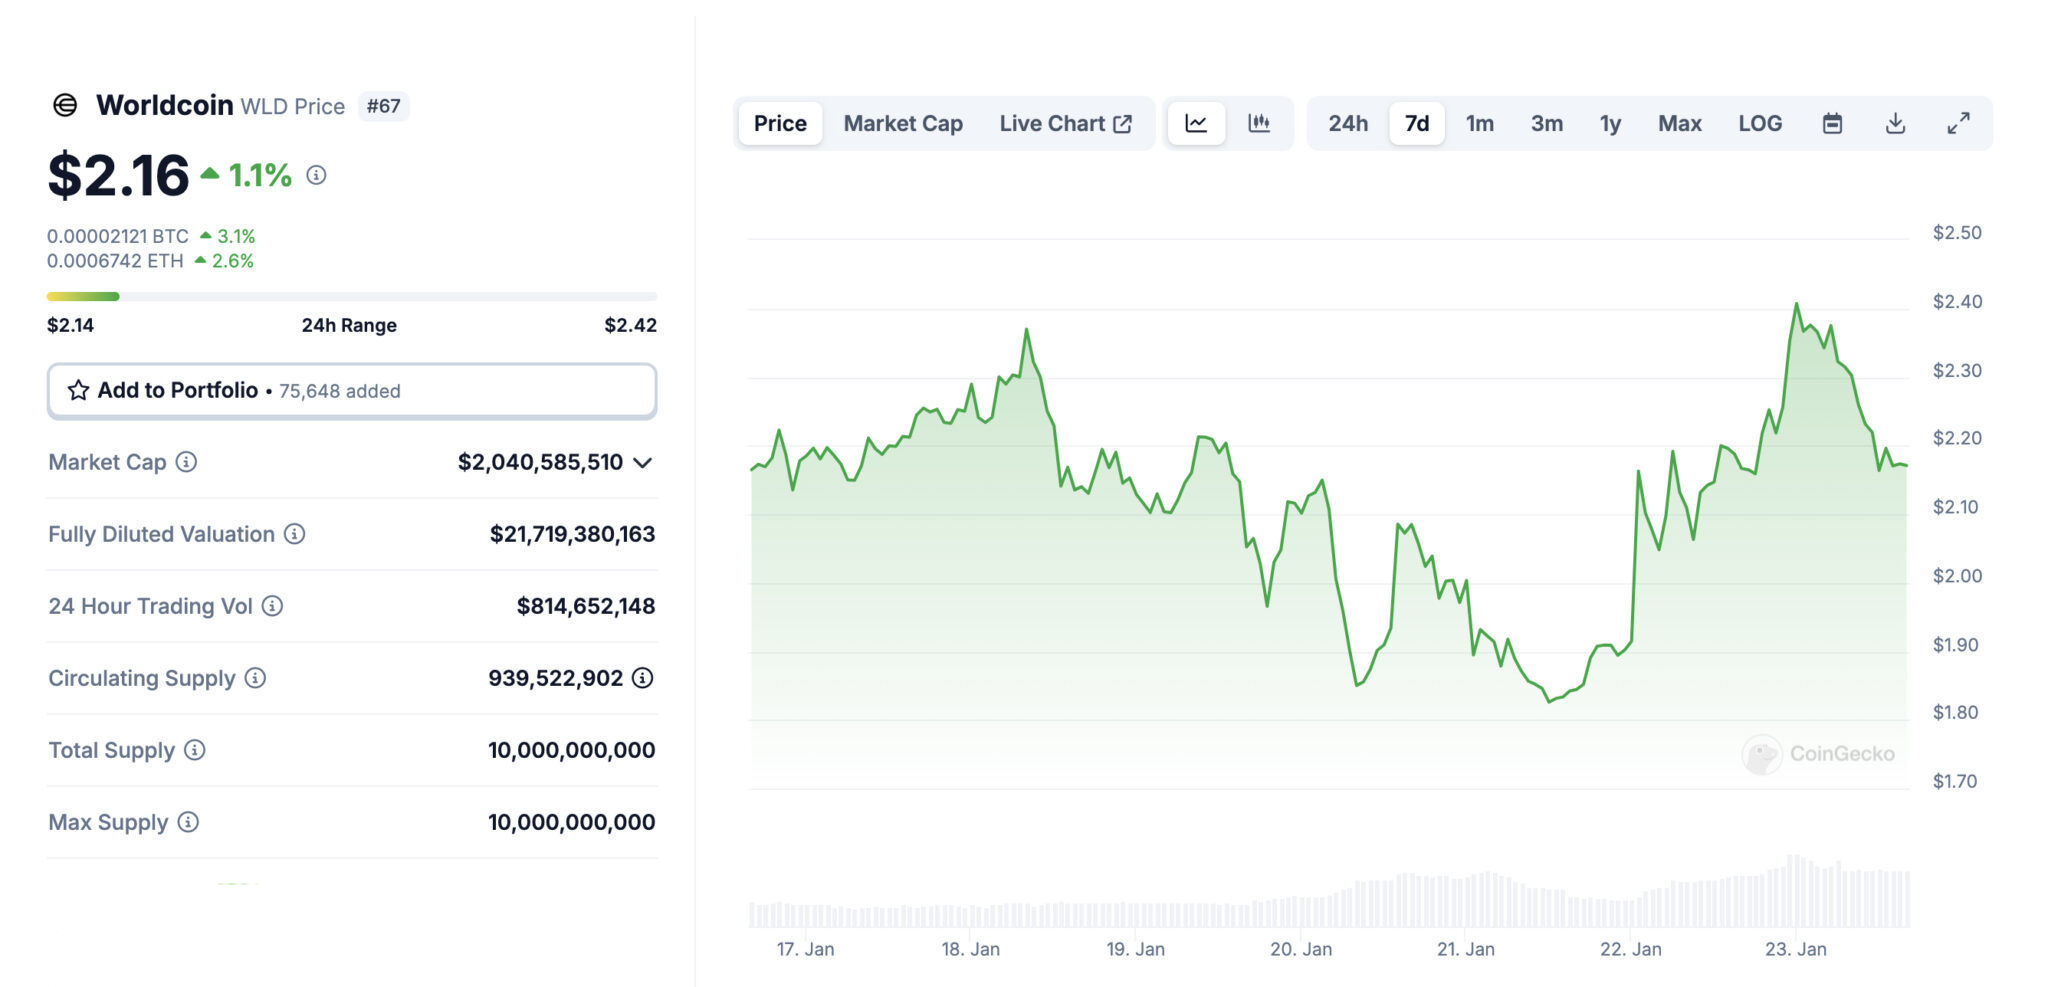Click the $2.16 current price
This screenshot has height=987, width=2048.
click(x=118, y=175)
